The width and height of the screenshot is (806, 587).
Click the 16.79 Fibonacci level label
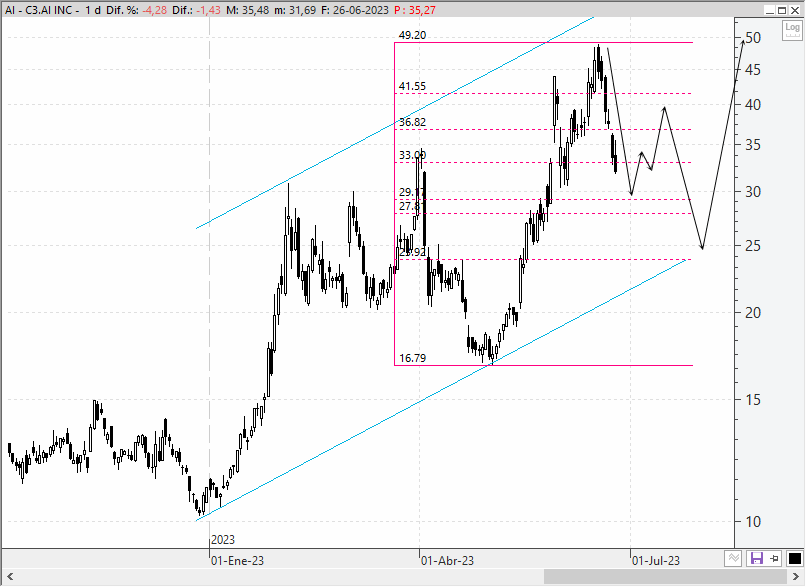pos(412,358)
